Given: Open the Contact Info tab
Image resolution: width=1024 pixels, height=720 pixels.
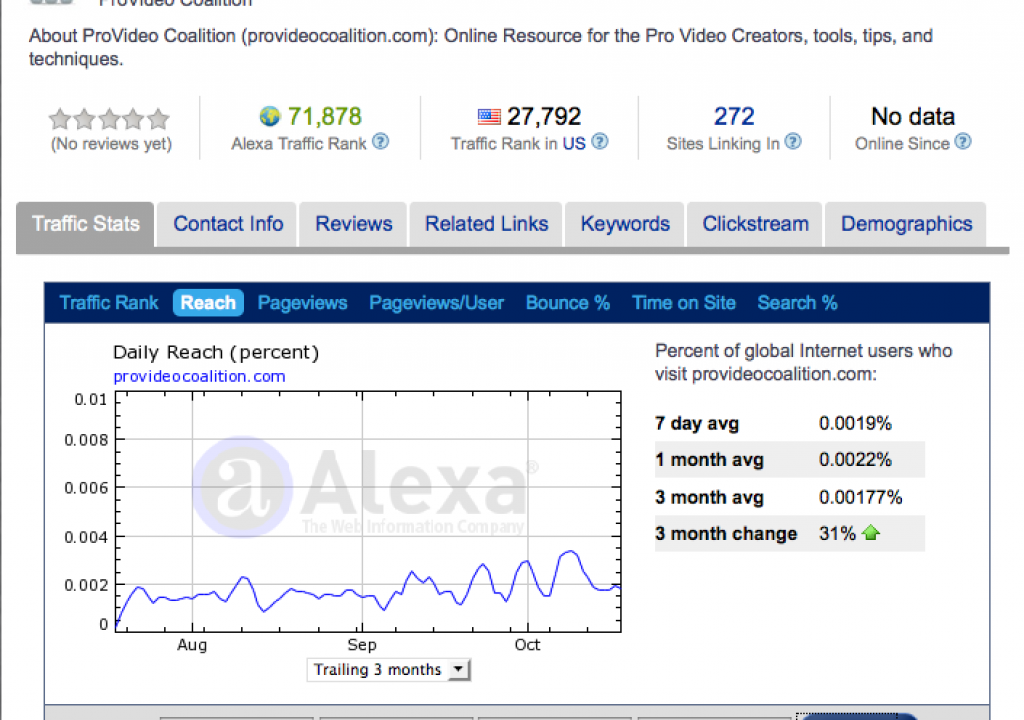Looking at the screenshot, I should click(228, 224).
